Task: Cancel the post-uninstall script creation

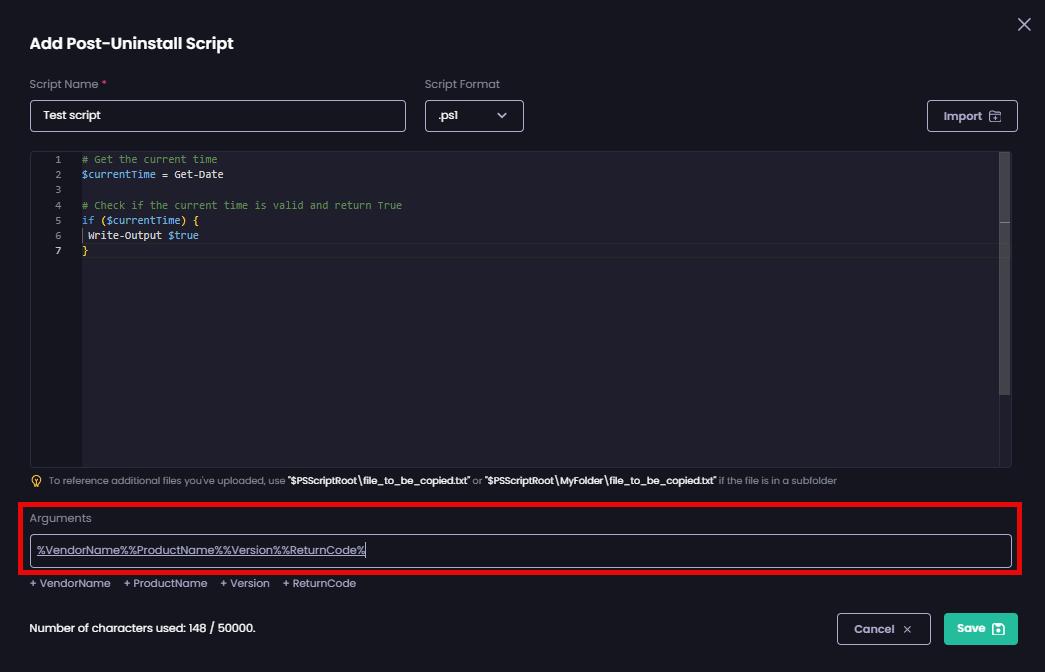Action: pyautogui.click(x=883, y=628)
